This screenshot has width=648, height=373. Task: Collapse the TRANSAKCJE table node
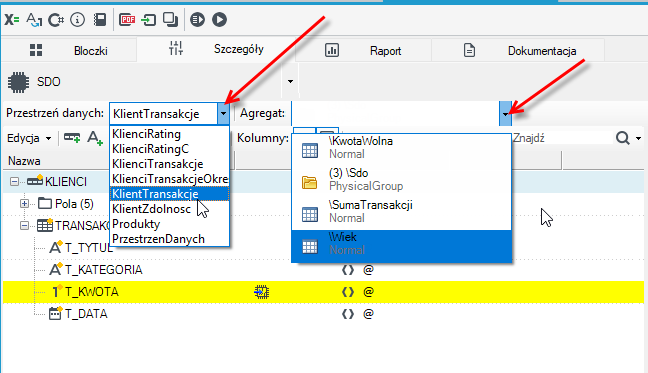coord(24,226)
